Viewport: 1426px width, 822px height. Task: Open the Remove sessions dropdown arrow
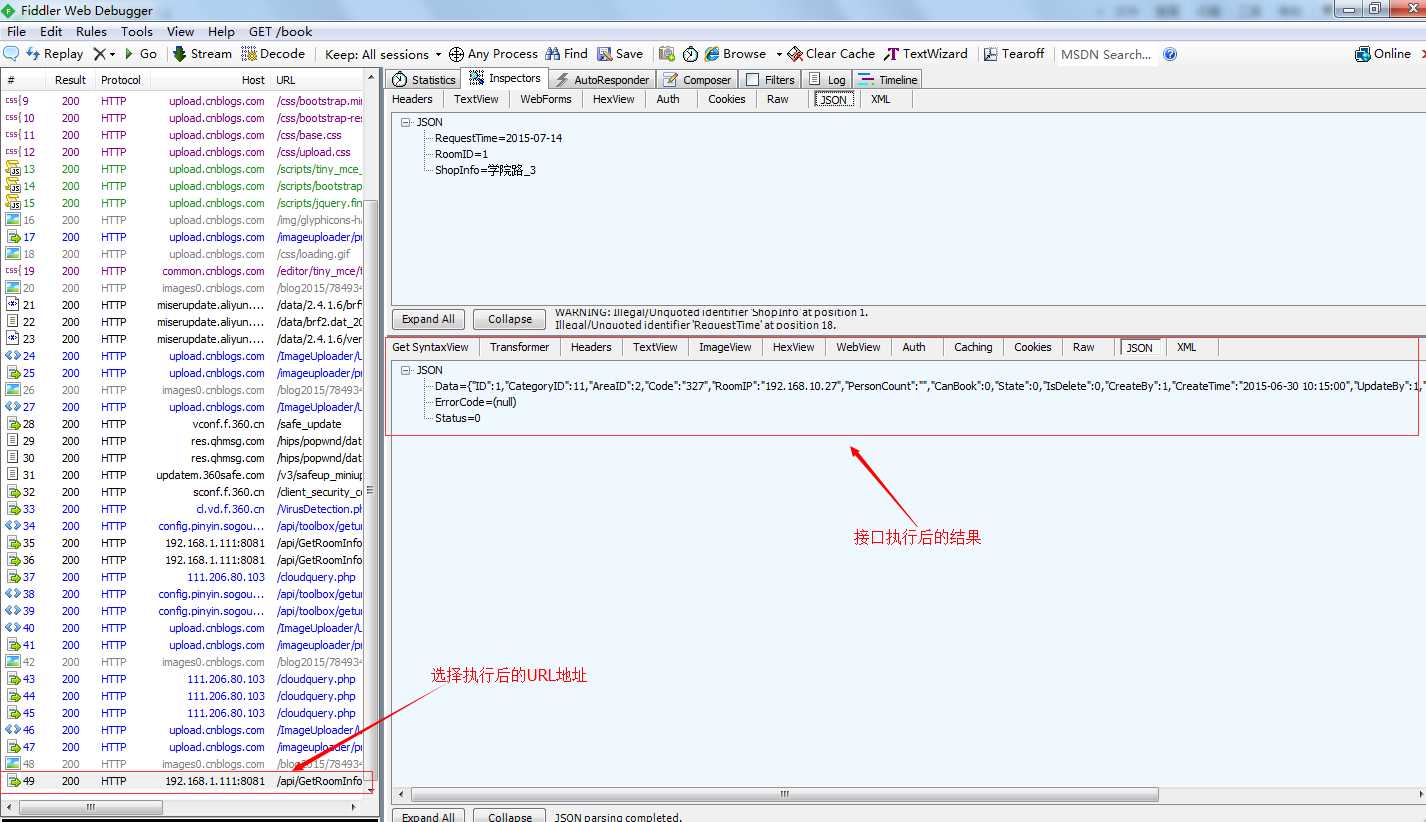(x=112, y=54)
